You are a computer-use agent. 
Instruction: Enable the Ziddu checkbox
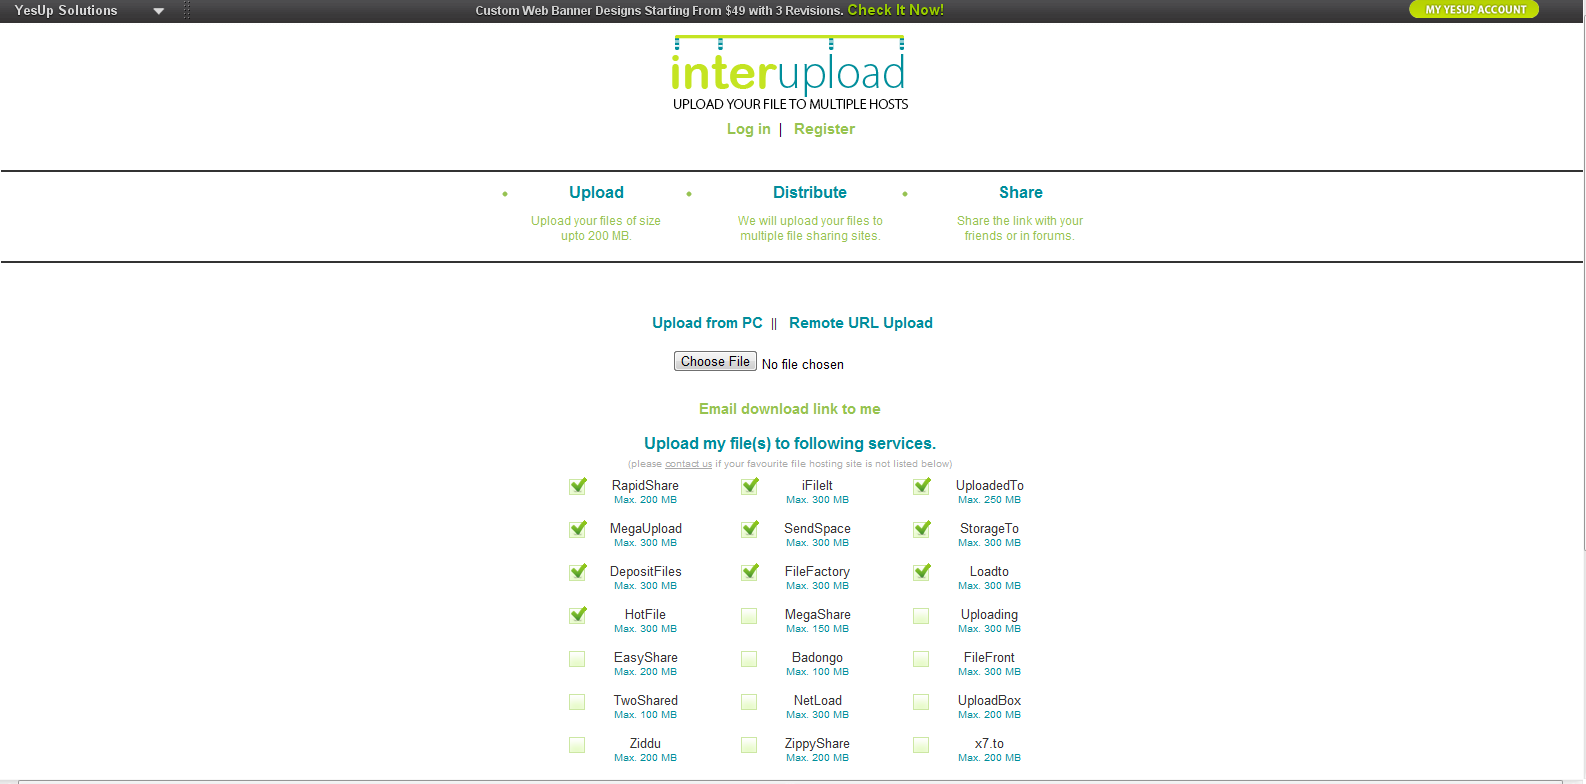(577, 745)
